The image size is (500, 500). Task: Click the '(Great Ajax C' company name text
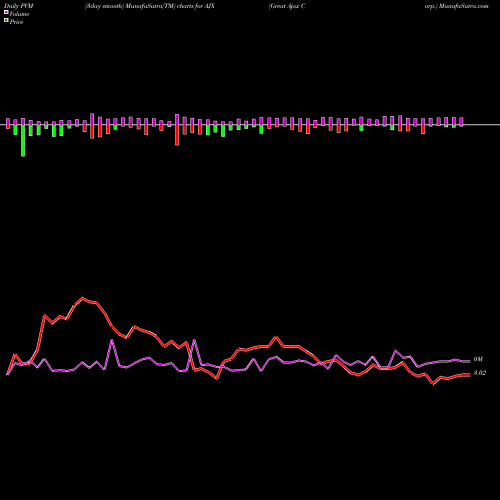coord(287,6)
